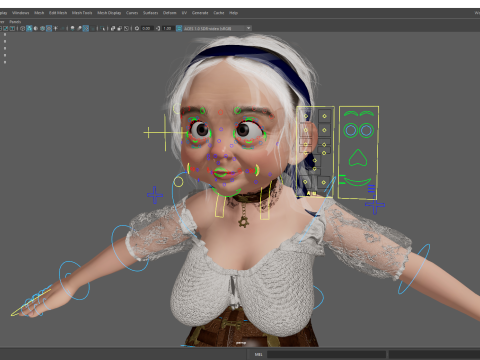This screenshot has width=480, height=360.
Task: Select blue wrist circle control
Action: pyautogui.click(x=74, y=280)
